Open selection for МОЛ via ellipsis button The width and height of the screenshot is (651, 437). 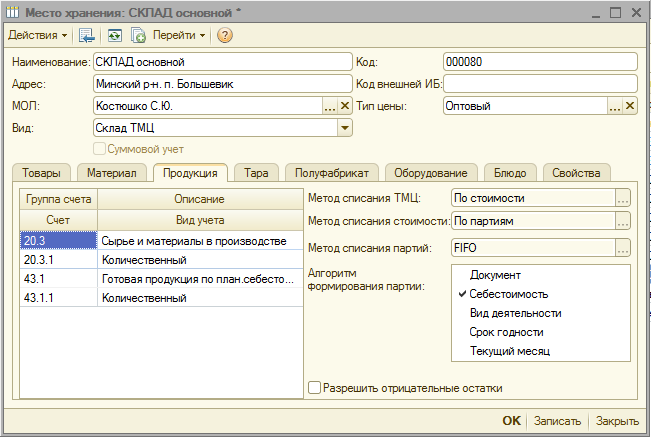point(330,106)
